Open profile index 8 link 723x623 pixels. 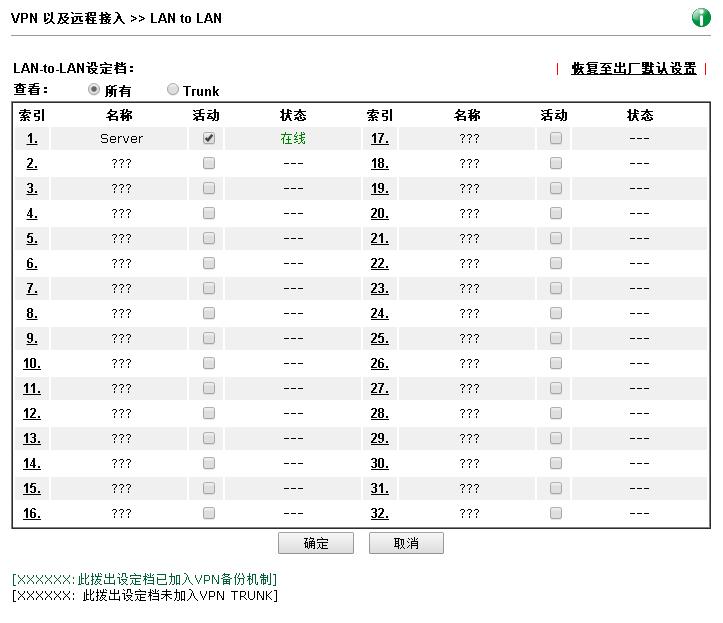click(x=32, y=313)
